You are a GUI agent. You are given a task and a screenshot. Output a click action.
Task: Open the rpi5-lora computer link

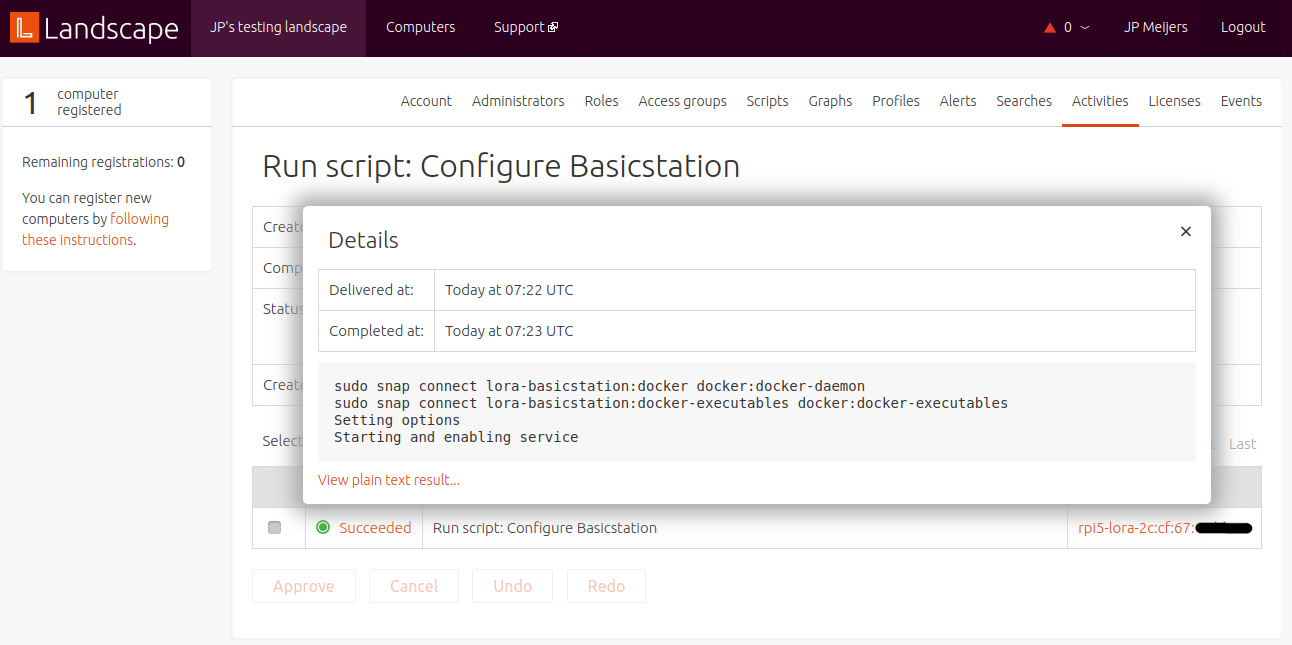pos(1135,528)
